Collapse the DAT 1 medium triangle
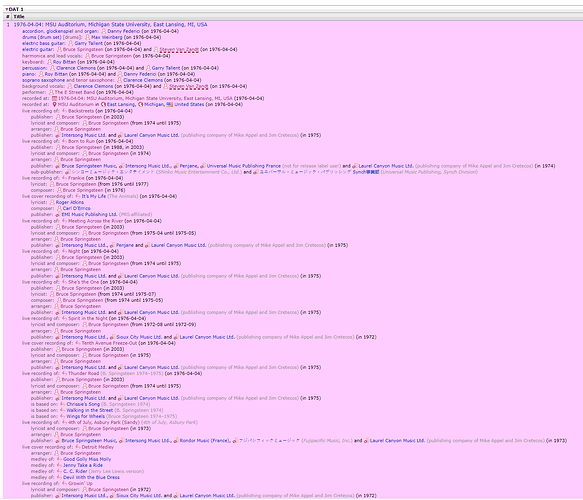583x500 pixels. click(x=6, y=9)
